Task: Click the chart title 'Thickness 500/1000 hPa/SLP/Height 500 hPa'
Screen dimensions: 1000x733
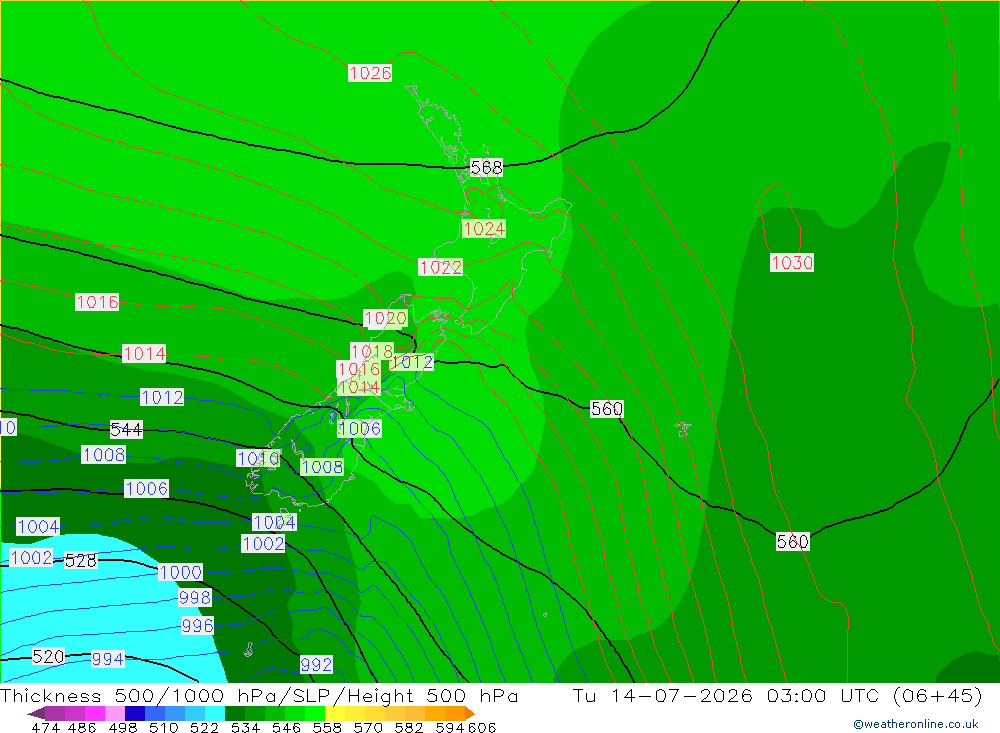Action: 259,695
